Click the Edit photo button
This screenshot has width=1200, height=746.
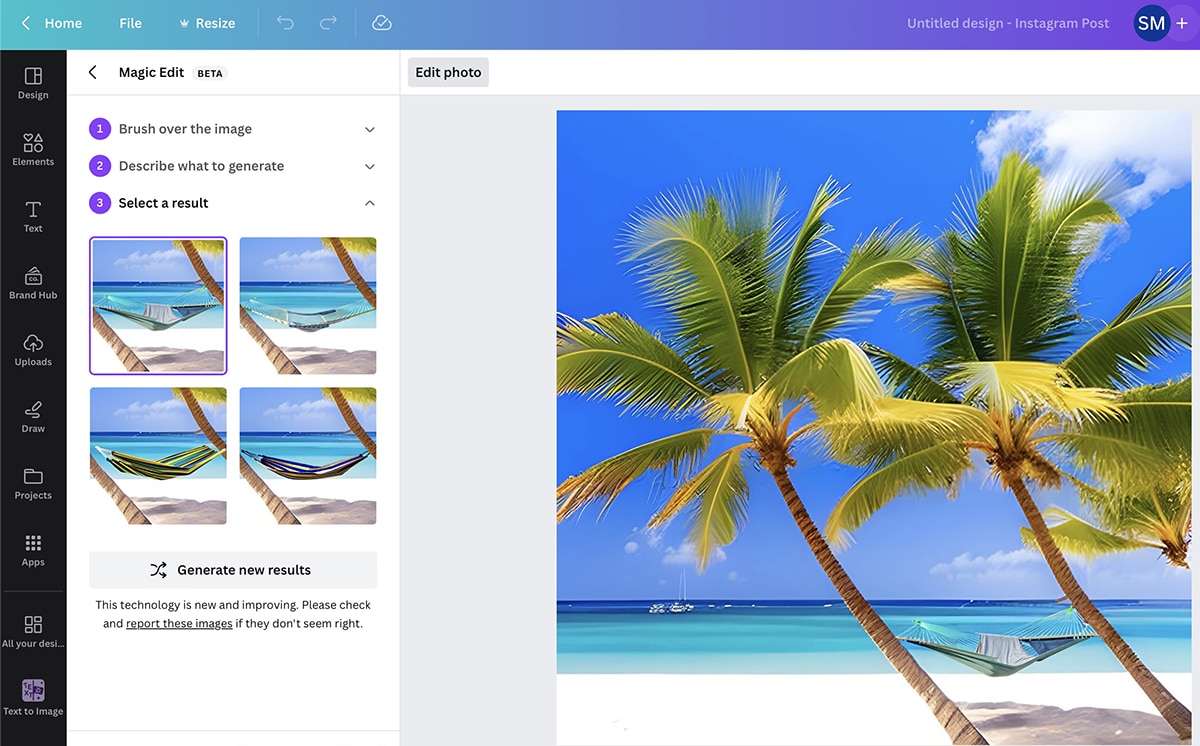(448, 72)
